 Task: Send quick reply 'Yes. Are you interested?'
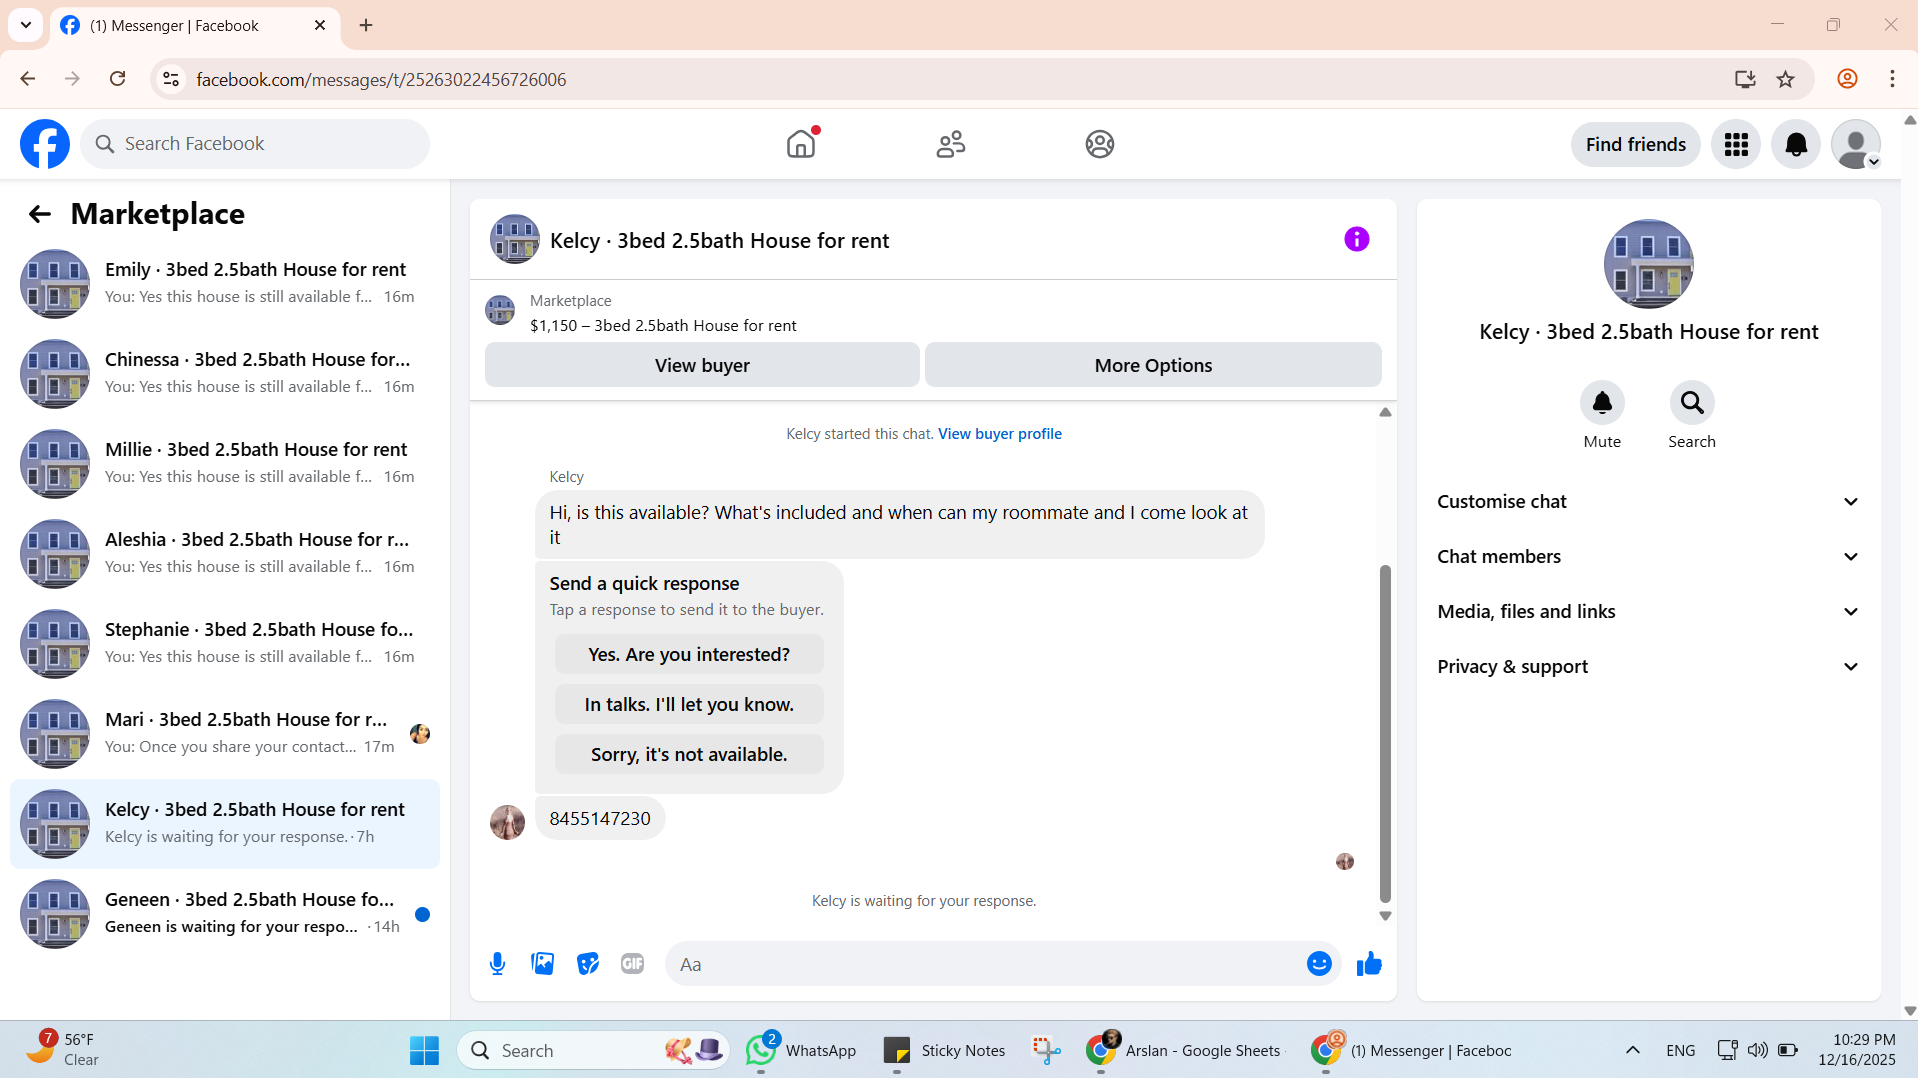click(689, 654)
